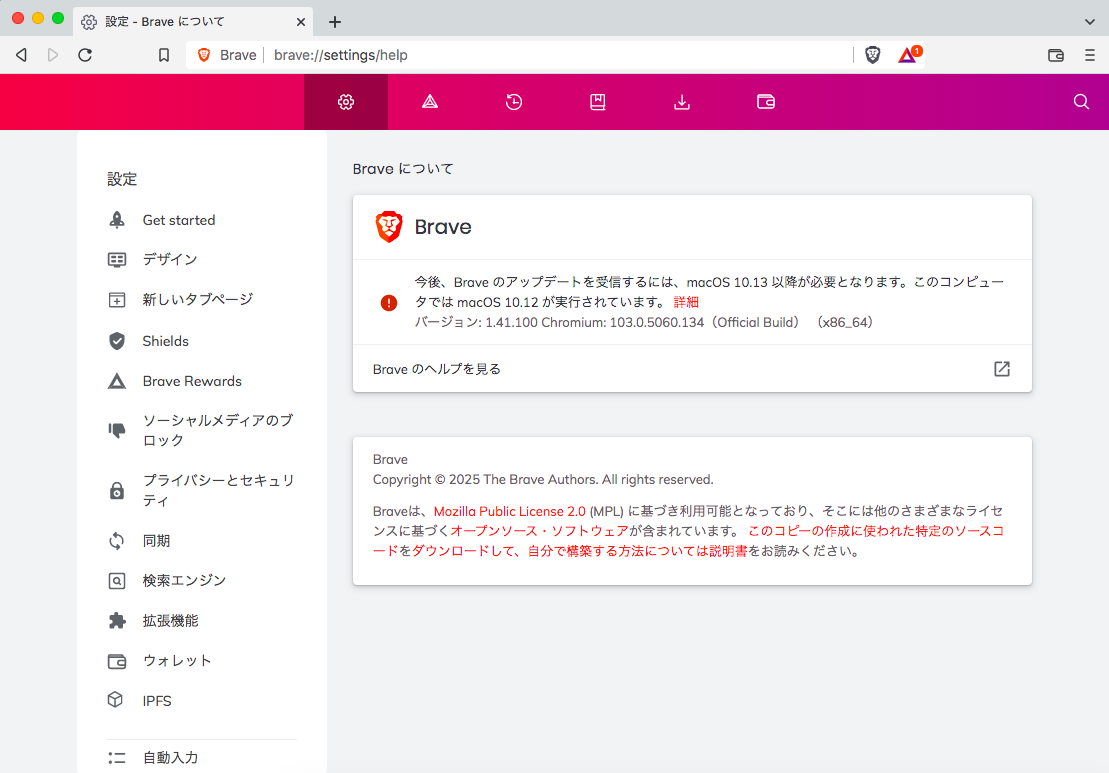Click the back navigation arrow

pyautogui.click(x=21, y=55)
